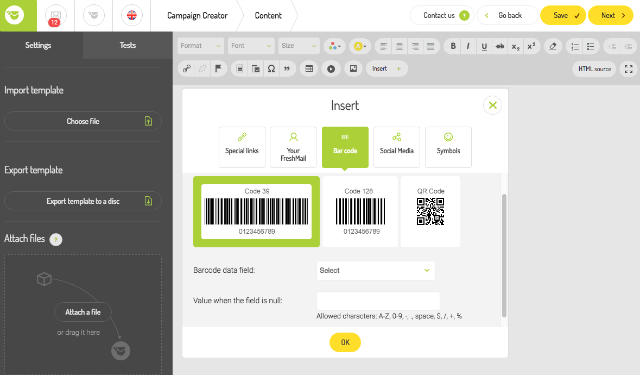
Task: Toggle subscript formatting
Action: (x=516, y=47)
